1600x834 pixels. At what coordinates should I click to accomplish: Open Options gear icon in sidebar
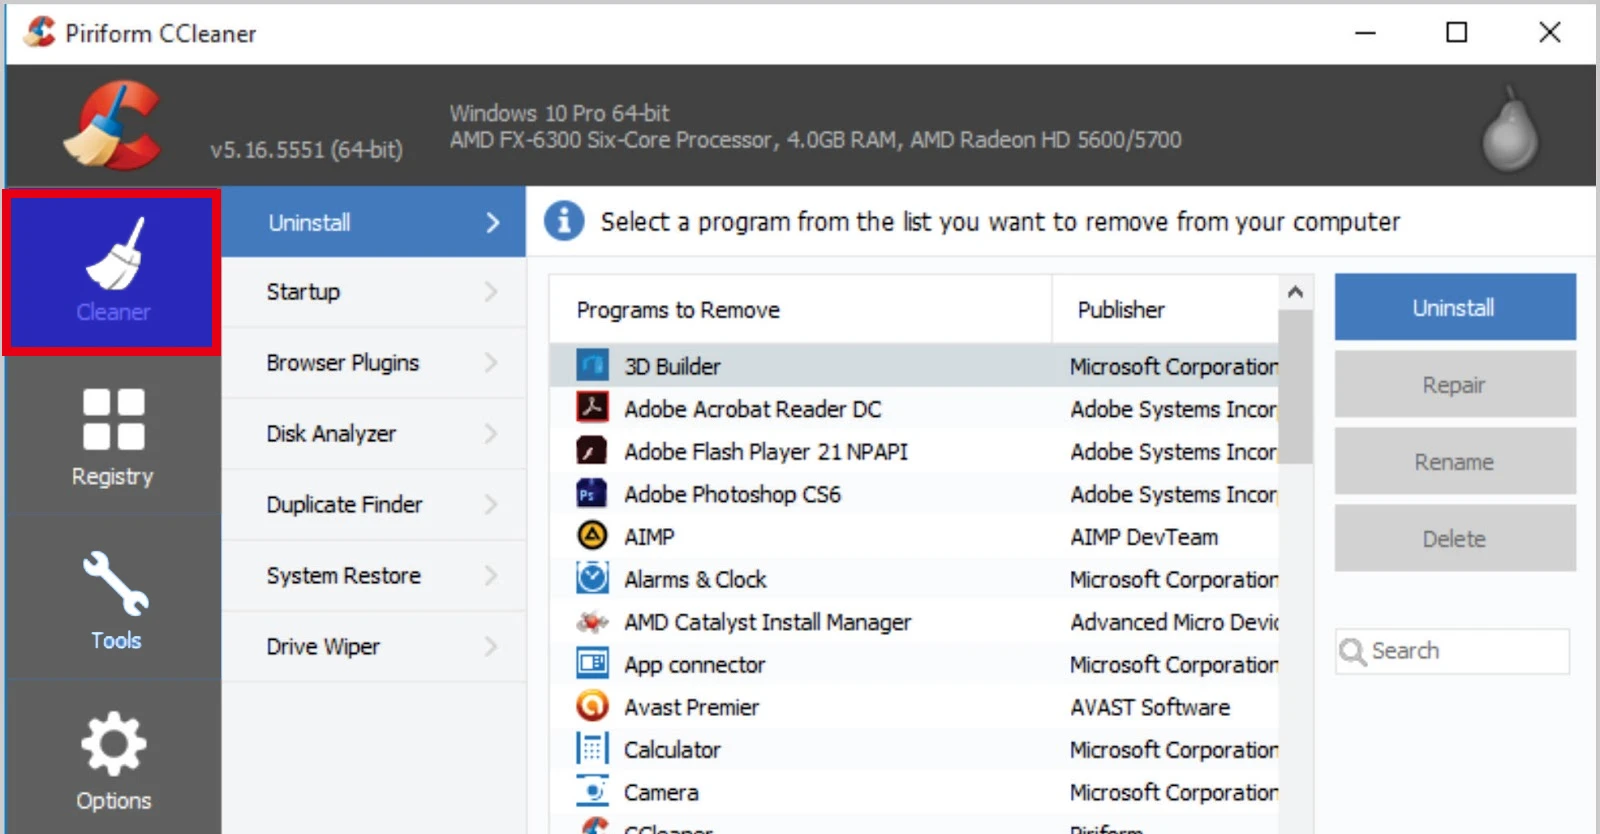tap(113, 744)
